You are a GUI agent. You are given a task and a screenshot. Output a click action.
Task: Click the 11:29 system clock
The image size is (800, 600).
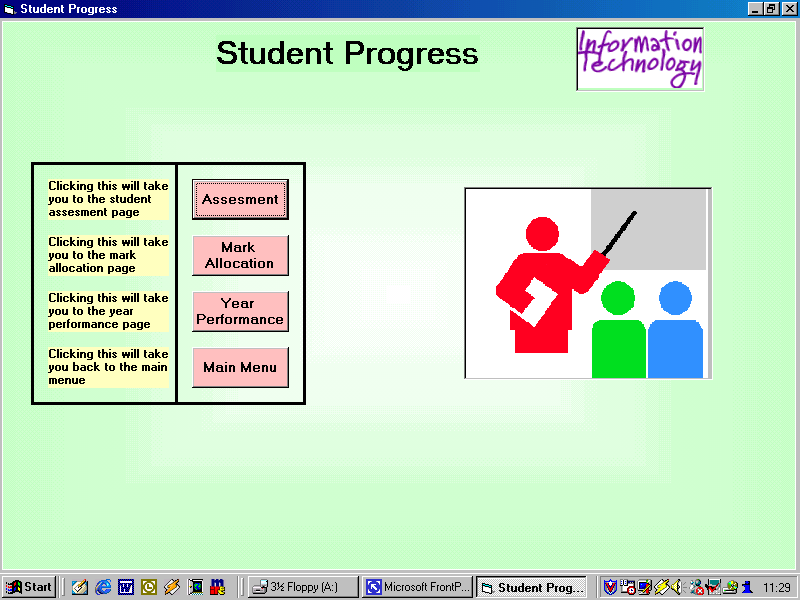[x=777, y=588]
